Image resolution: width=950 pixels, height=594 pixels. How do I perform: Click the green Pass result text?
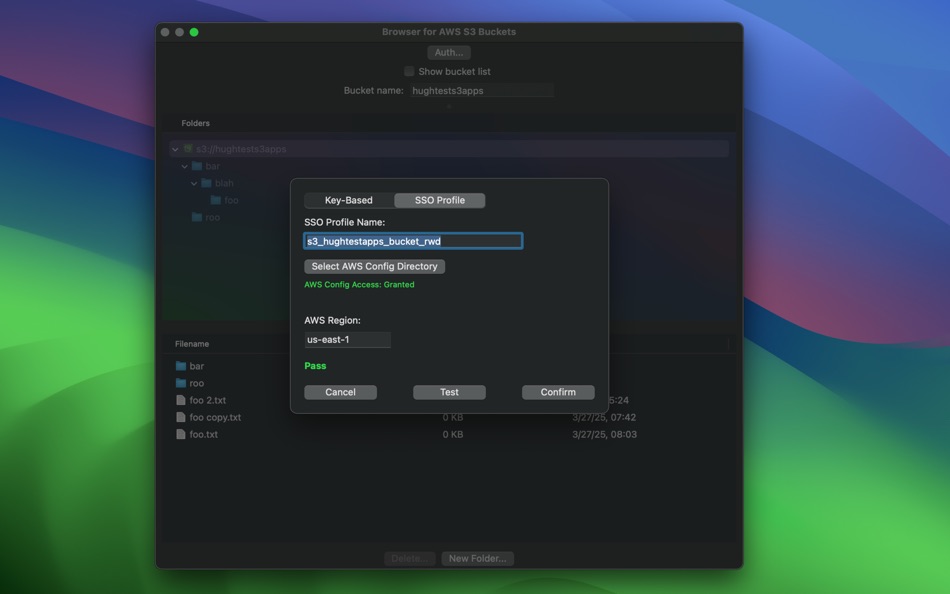click(315, 365)
